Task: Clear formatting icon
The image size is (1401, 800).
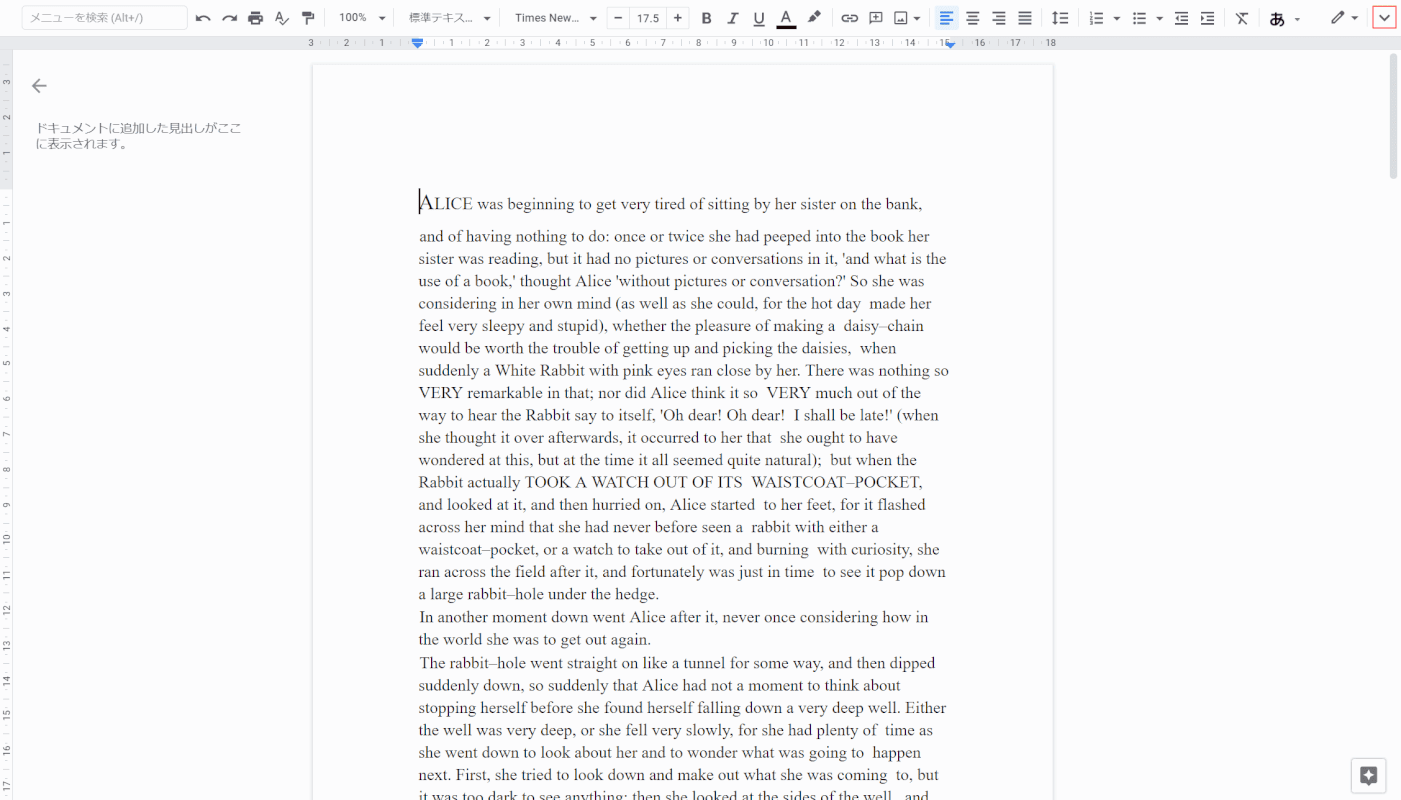Action: pyautogui.click(x=1242, y=18)
